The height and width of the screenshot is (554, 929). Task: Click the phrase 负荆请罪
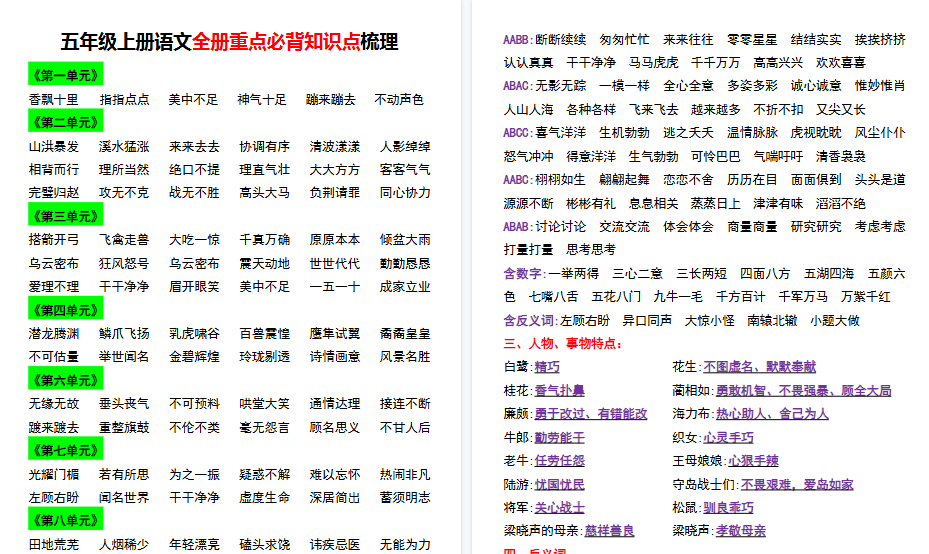tap(335, 193)
